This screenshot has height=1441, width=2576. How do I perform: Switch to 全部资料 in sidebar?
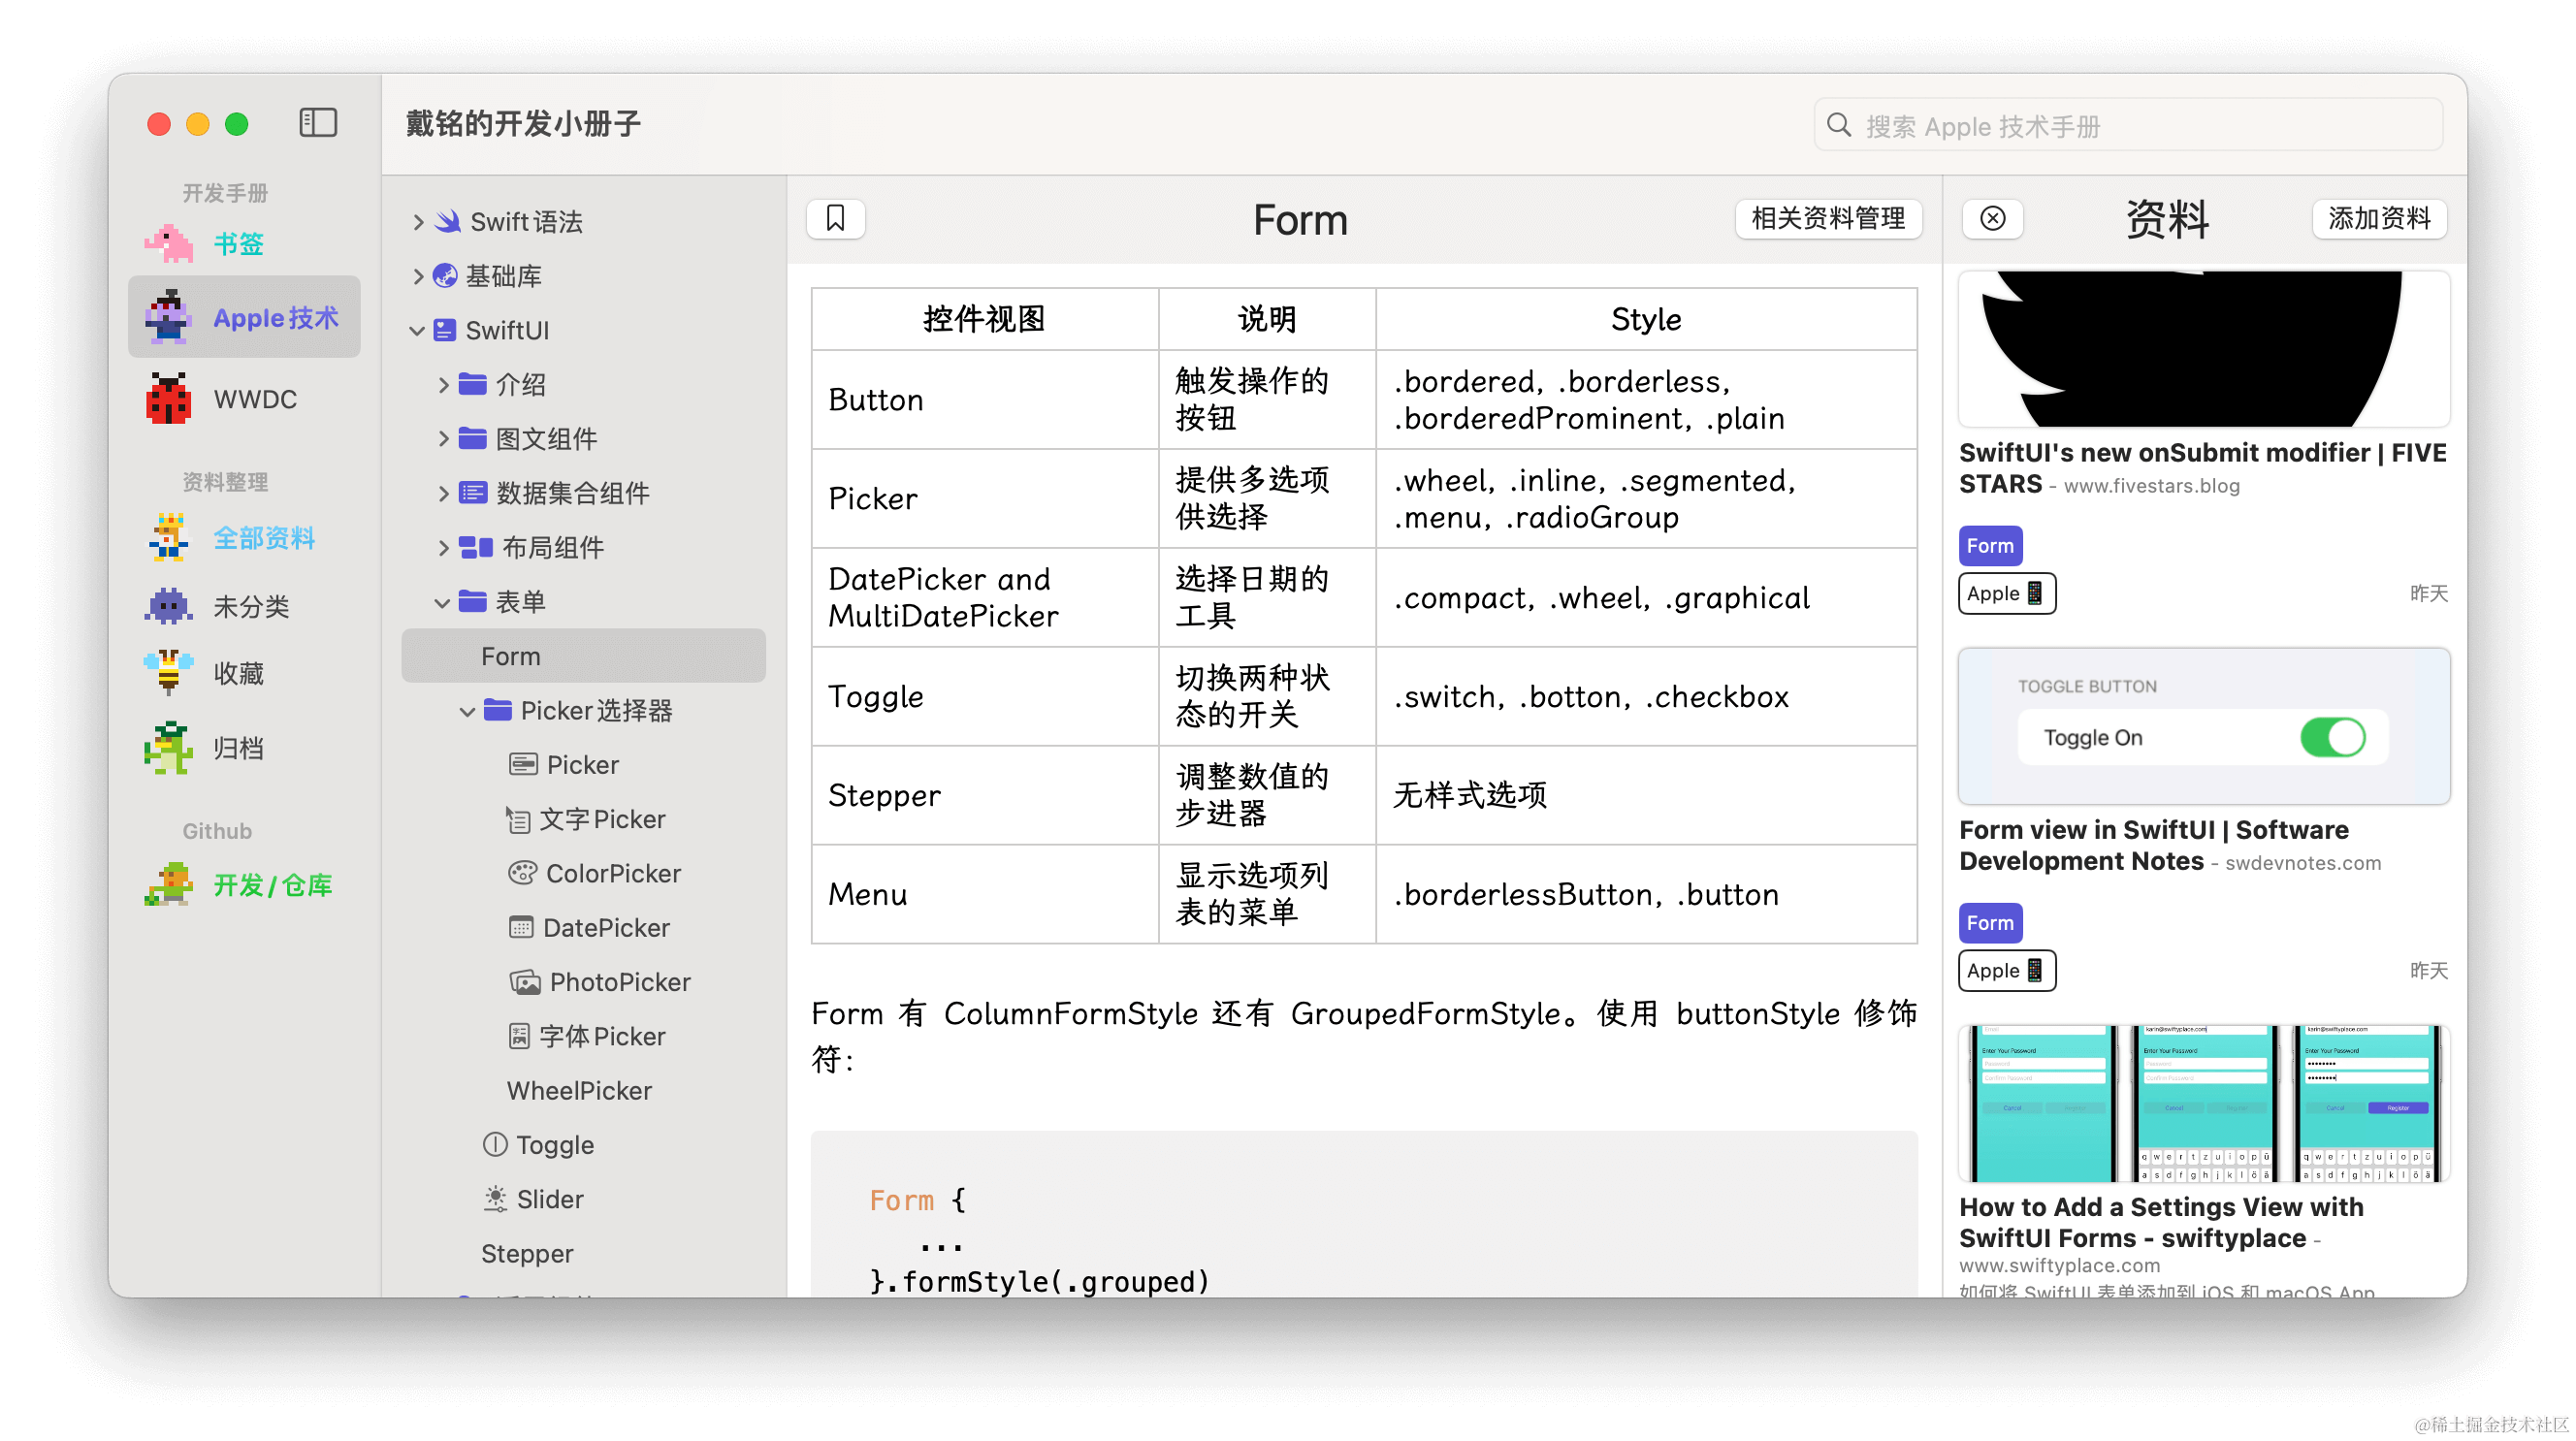coord(263,538)
